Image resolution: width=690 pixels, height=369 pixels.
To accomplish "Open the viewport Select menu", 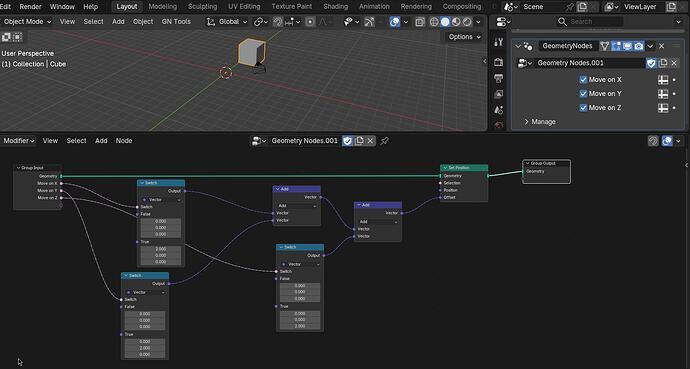I will coord(93,22).
